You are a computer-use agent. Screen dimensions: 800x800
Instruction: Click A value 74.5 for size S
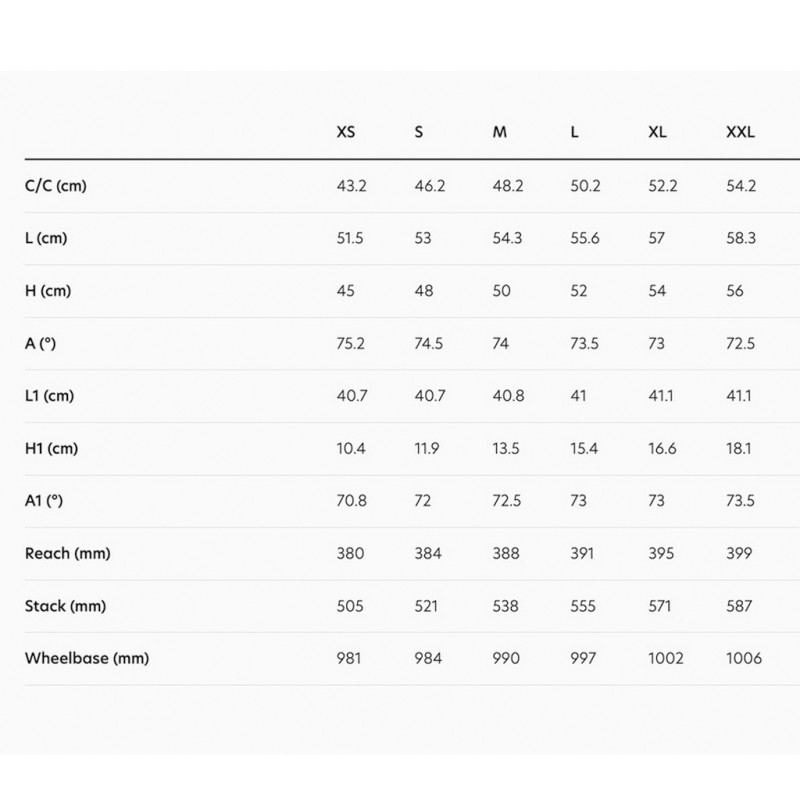coord(429,344)
